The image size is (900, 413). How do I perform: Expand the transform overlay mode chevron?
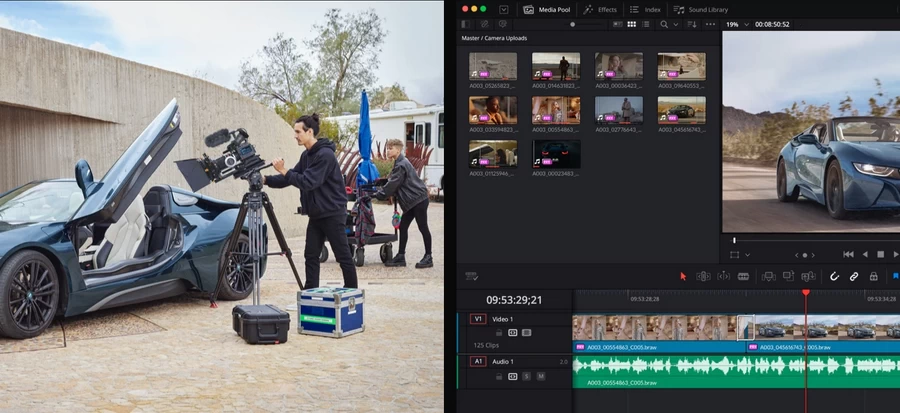click(747, 255)
